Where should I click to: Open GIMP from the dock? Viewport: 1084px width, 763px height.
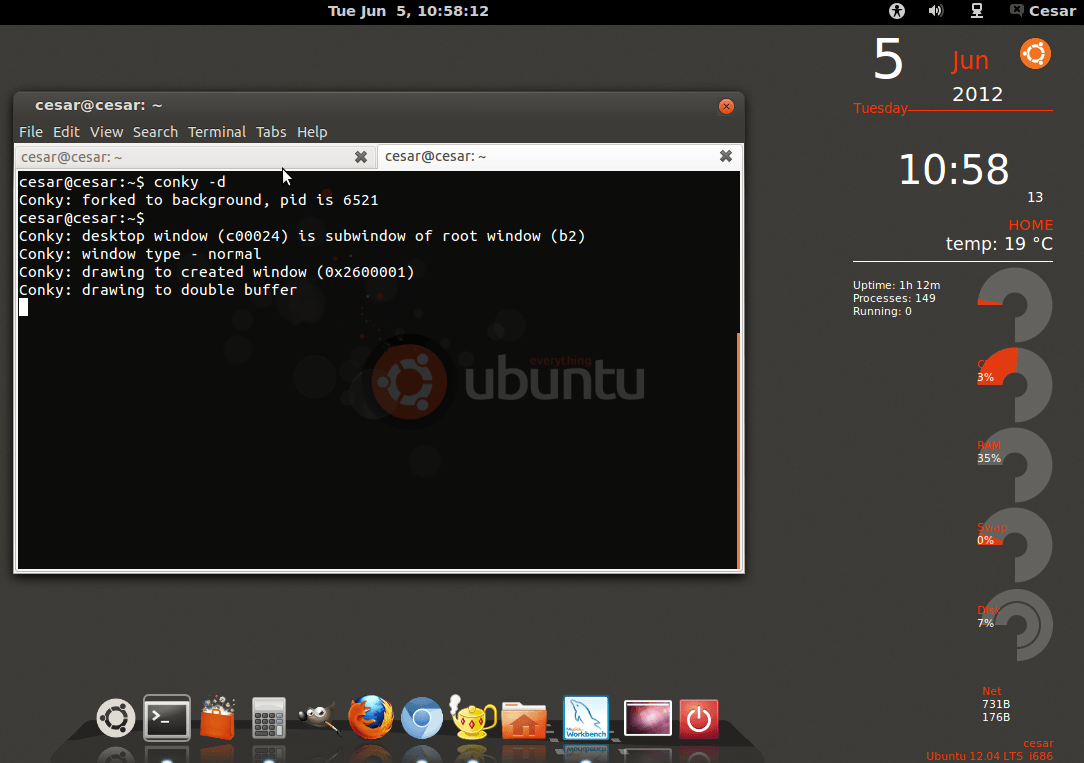(x=320, y=718)
